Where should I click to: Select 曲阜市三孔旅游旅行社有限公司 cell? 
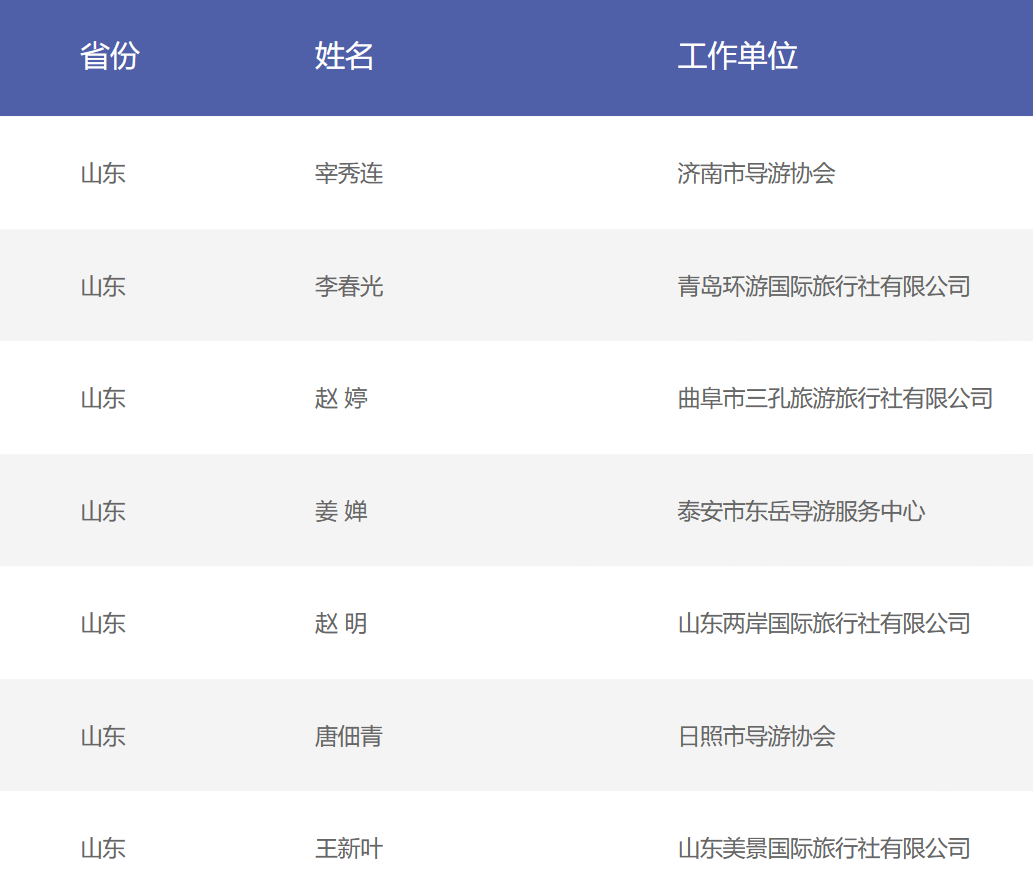(x=835, y=399)
